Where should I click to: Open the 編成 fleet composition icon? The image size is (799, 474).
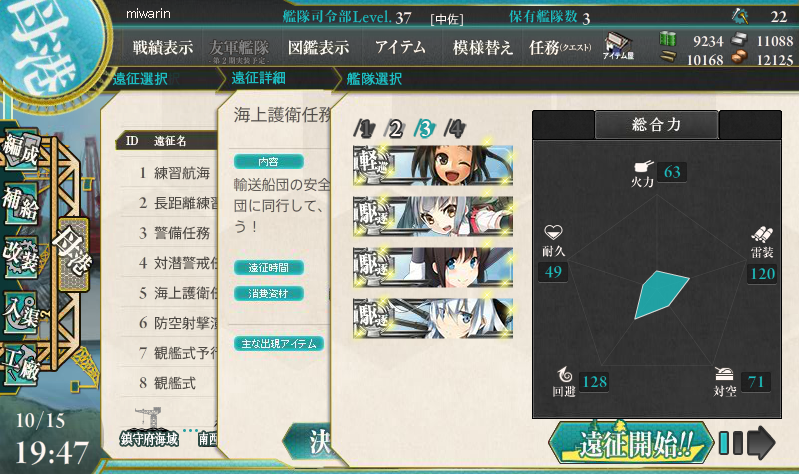tap(21, 149)
